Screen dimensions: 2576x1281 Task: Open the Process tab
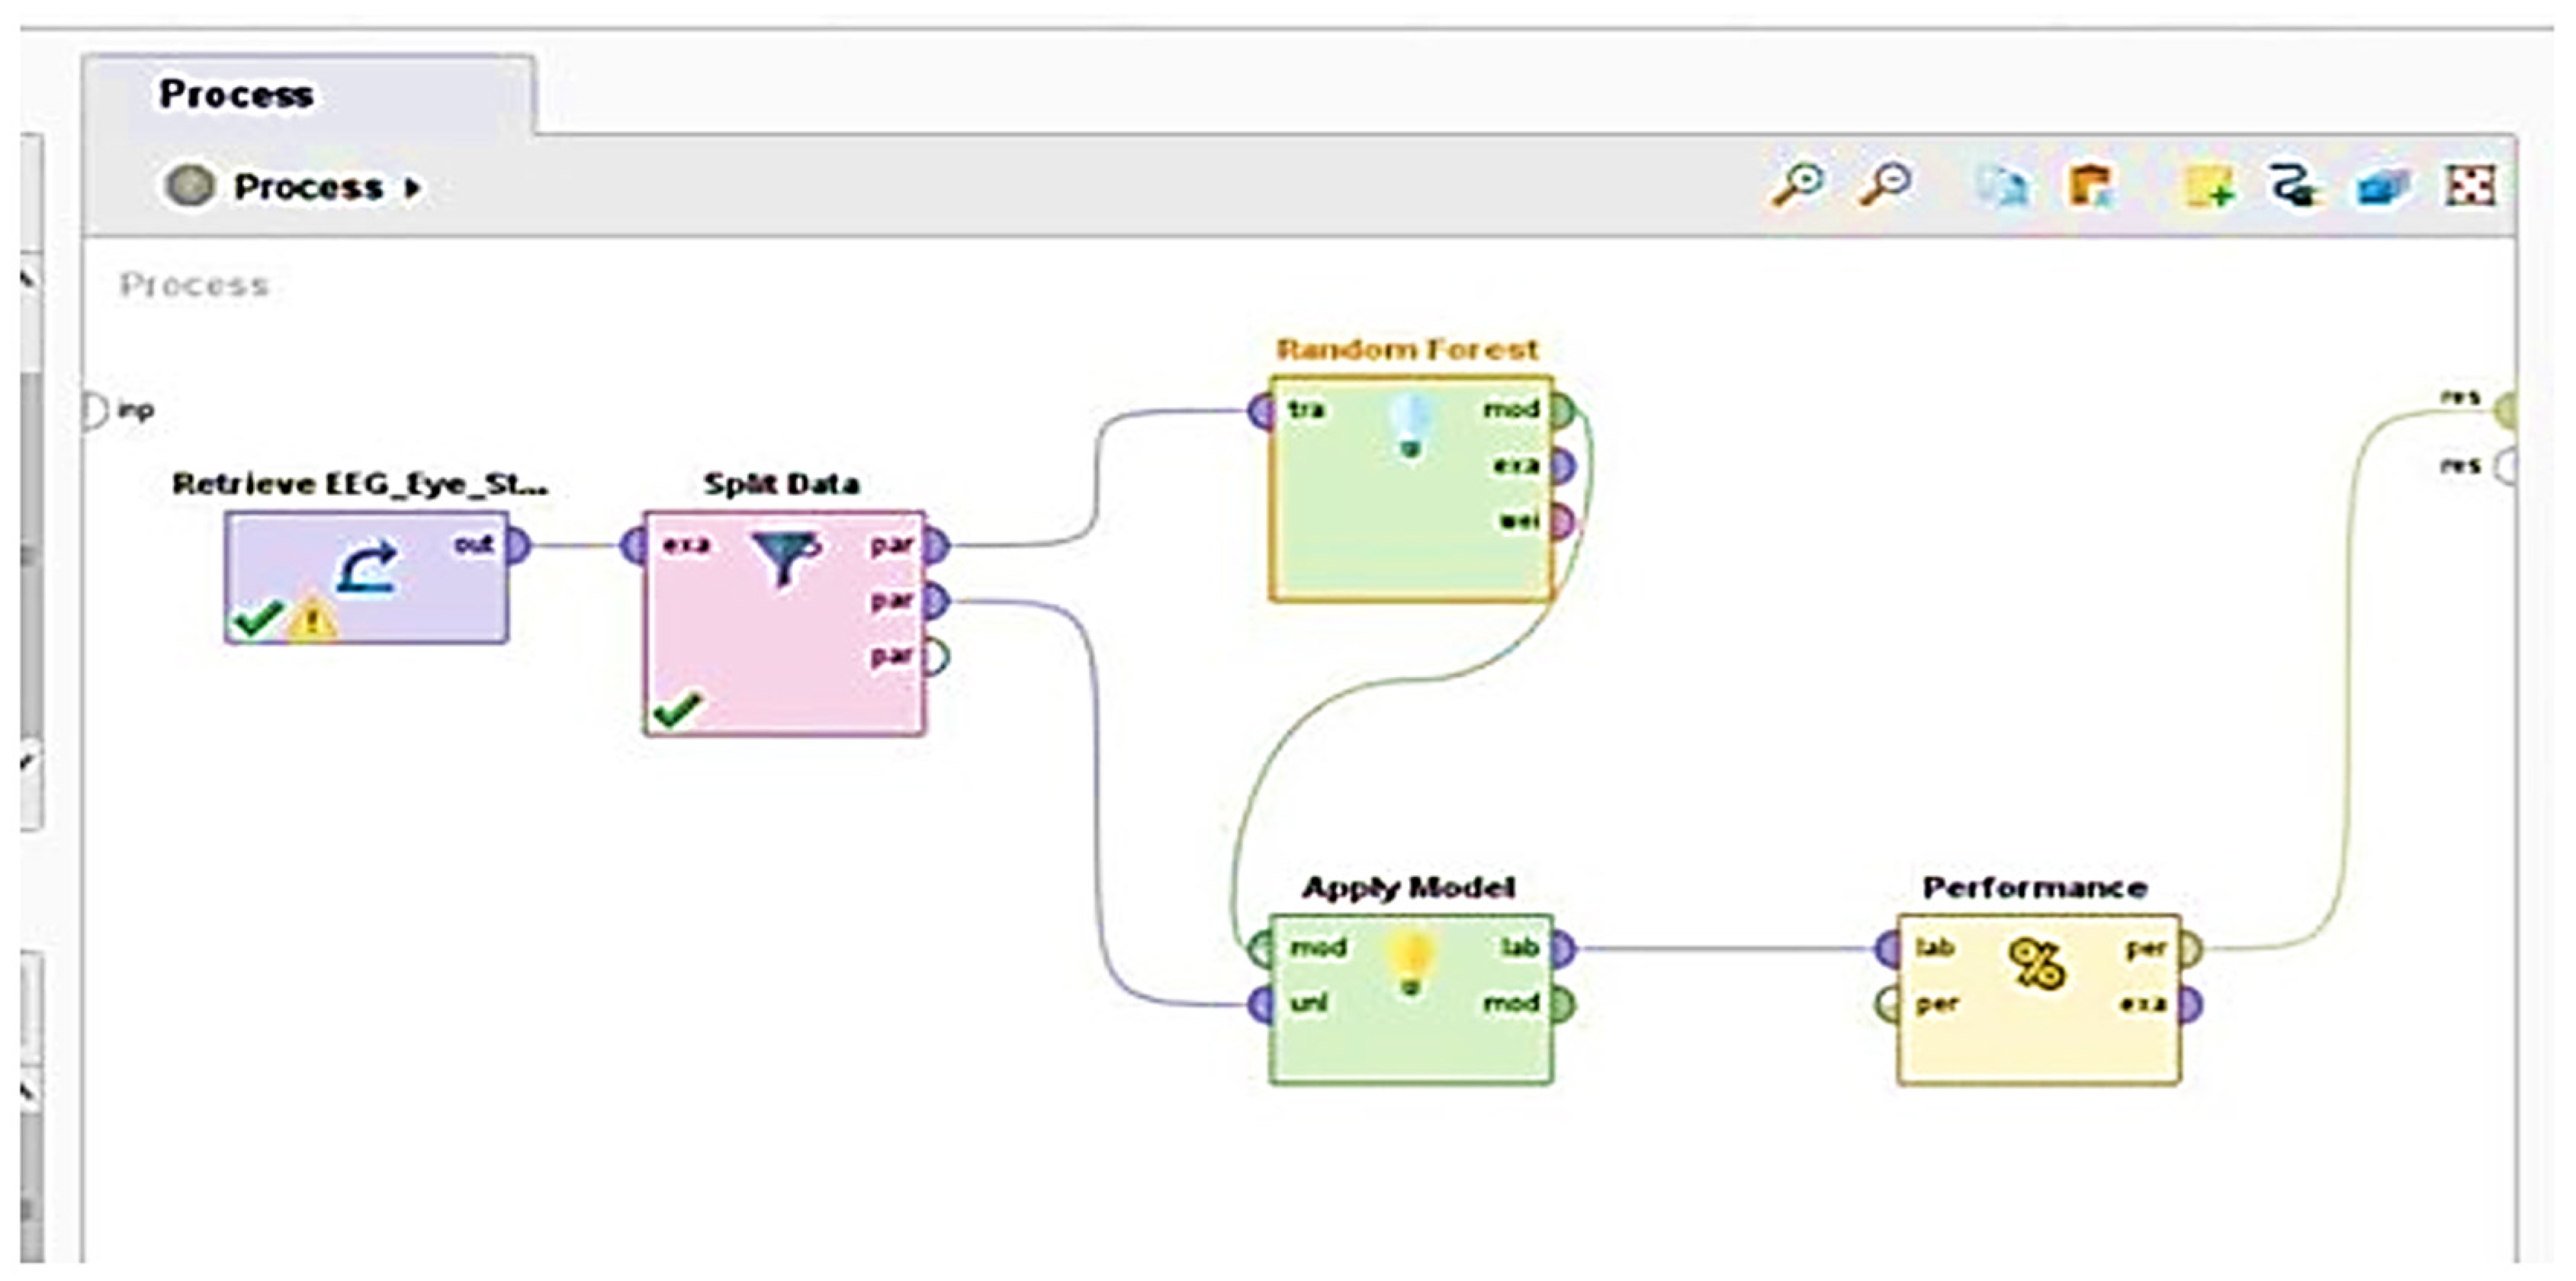pos(237,95)
